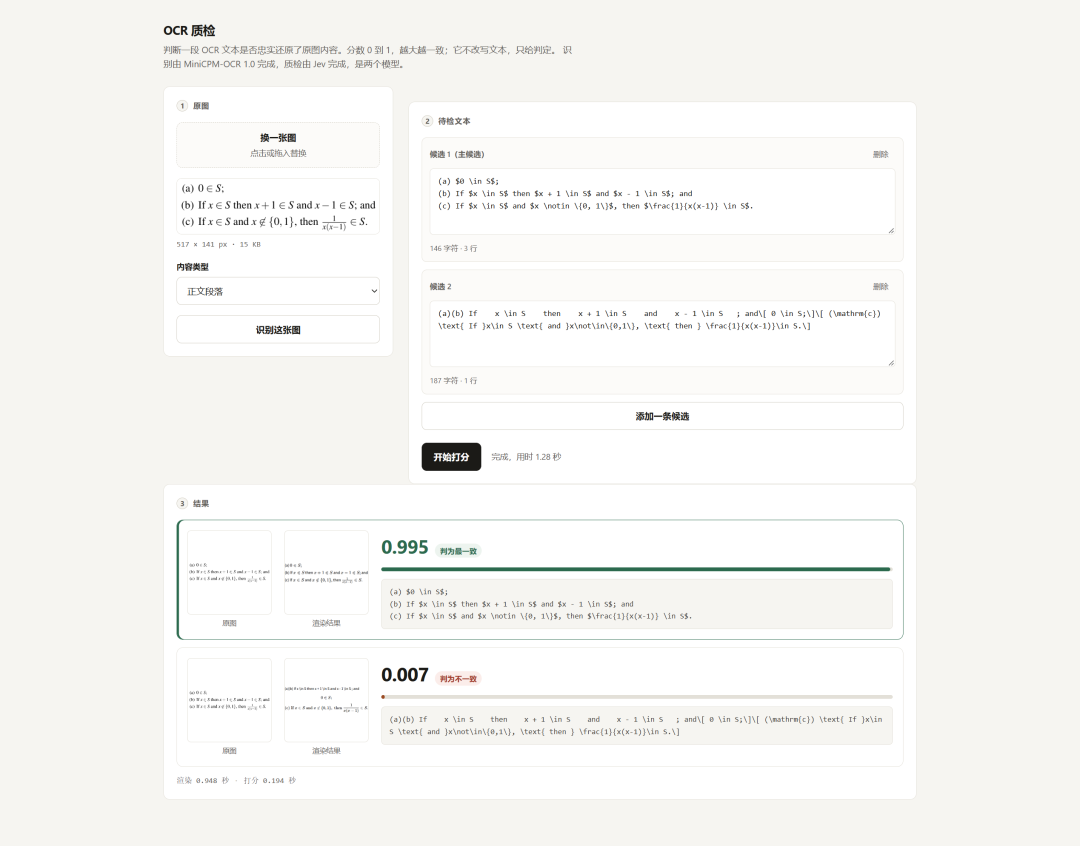Click the resize grip of 候选 1 textarea
Screen dimensions: 1080x846
891,230
